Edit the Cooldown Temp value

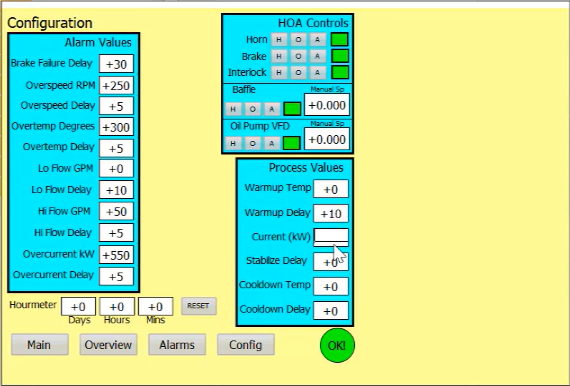[331, 286]
